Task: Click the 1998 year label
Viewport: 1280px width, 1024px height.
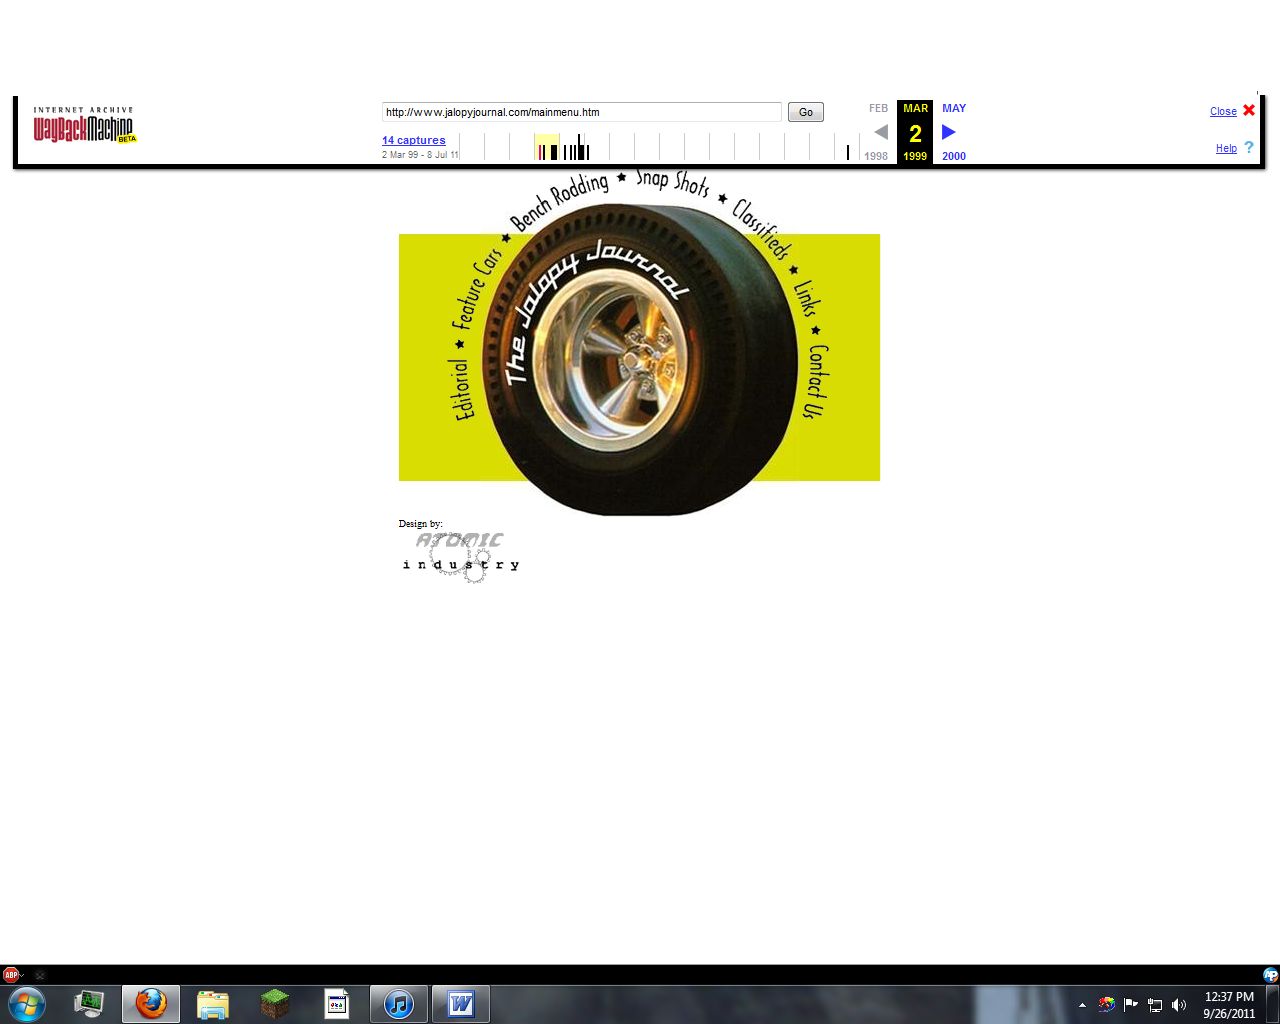Action: [876, 156]
